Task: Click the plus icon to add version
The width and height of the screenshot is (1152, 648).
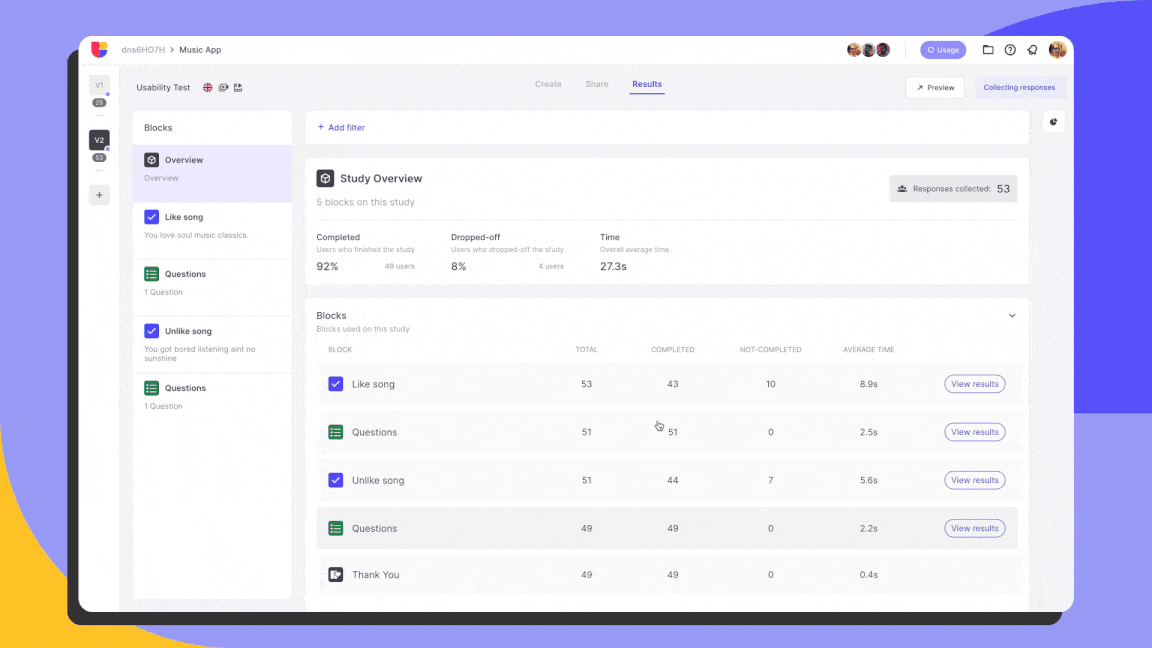Action: click(x=99, y=195)
